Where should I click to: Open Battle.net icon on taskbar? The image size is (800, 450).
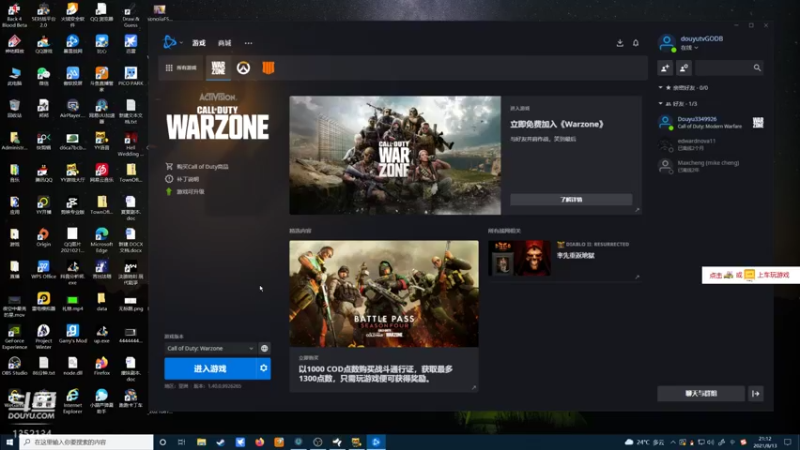pyautogui.click(x=376, y=442)
